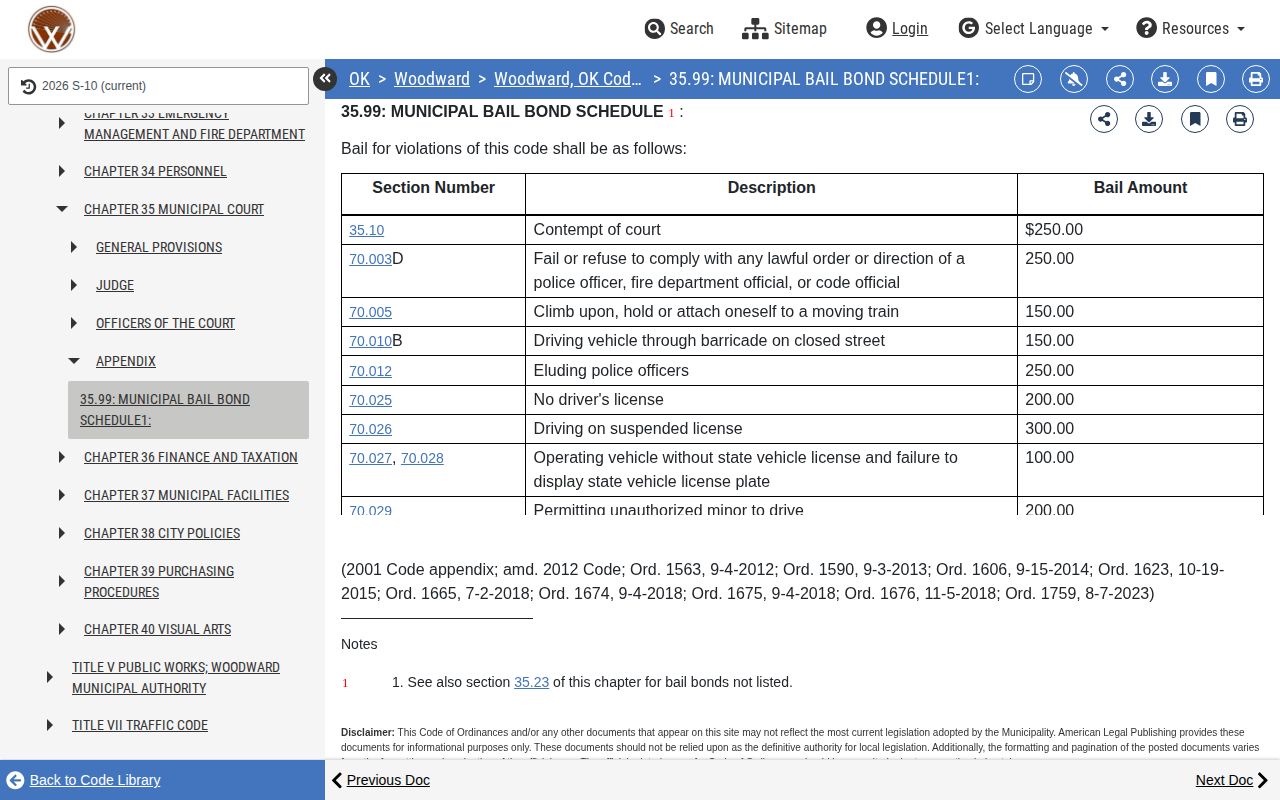Expand Chapter 40 Visual Arts arrow
Screen dimensions: 1280x800
click(x=62, y=629)
